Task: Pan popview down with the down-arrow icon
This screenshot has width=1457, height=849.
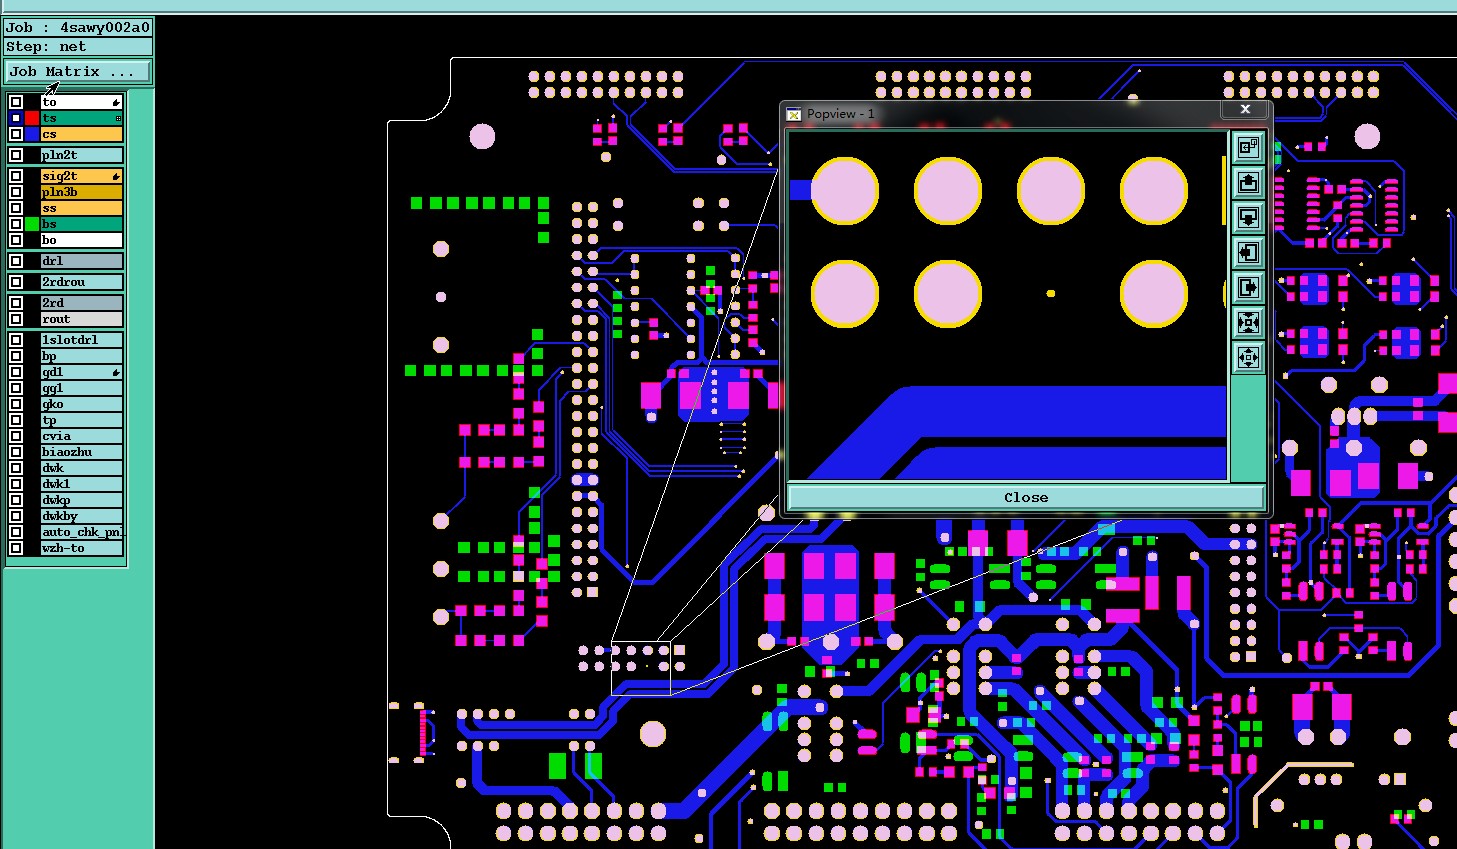Action: (x=1248, y=218)
